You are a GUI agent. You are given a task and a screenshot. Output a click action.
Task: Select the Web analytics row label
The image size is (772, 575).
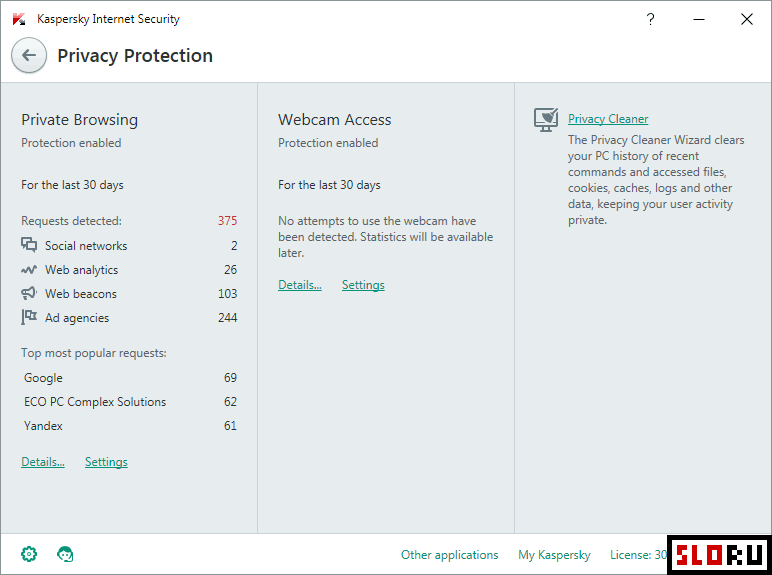click(82, 270)
